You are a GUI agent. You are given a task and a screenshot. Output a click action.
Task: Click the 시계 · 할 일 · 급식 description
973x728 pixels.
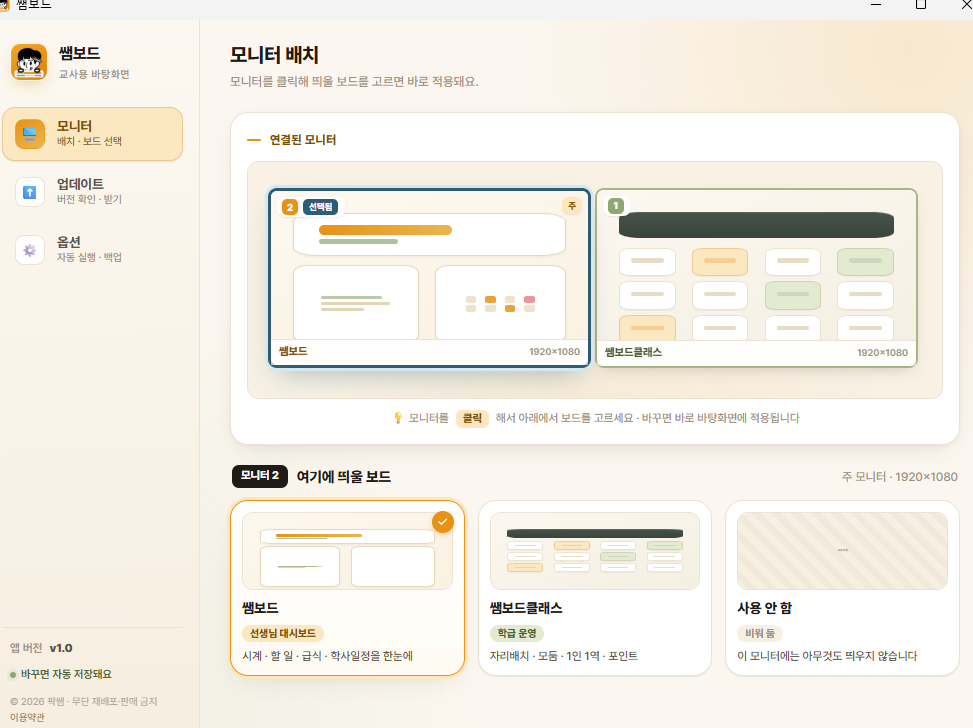click(x=327, y=656)
